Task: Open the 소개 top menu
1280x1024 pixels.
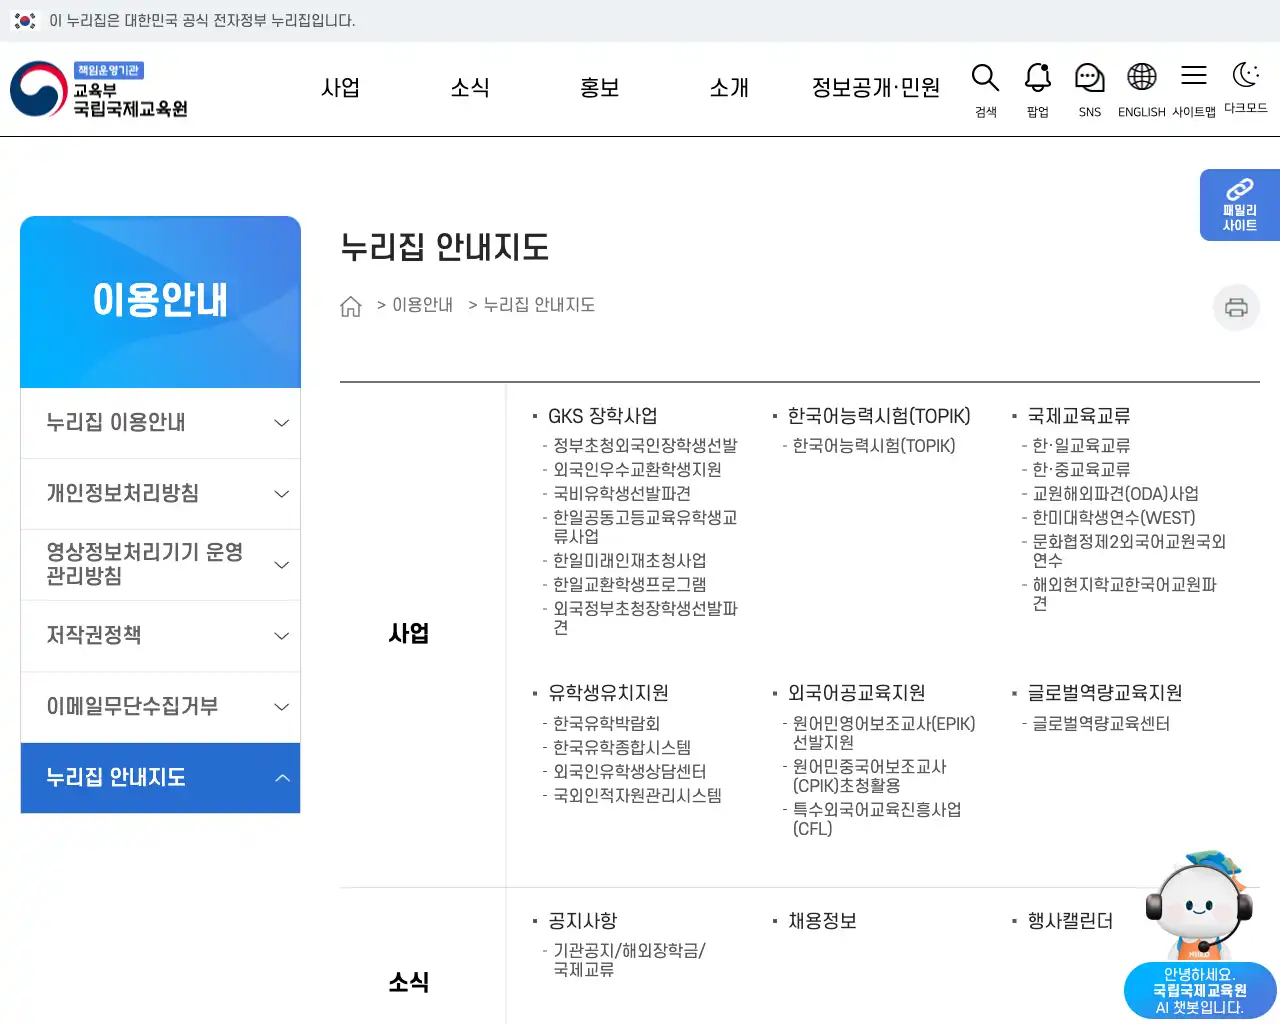Action: (x=729, y=88)
